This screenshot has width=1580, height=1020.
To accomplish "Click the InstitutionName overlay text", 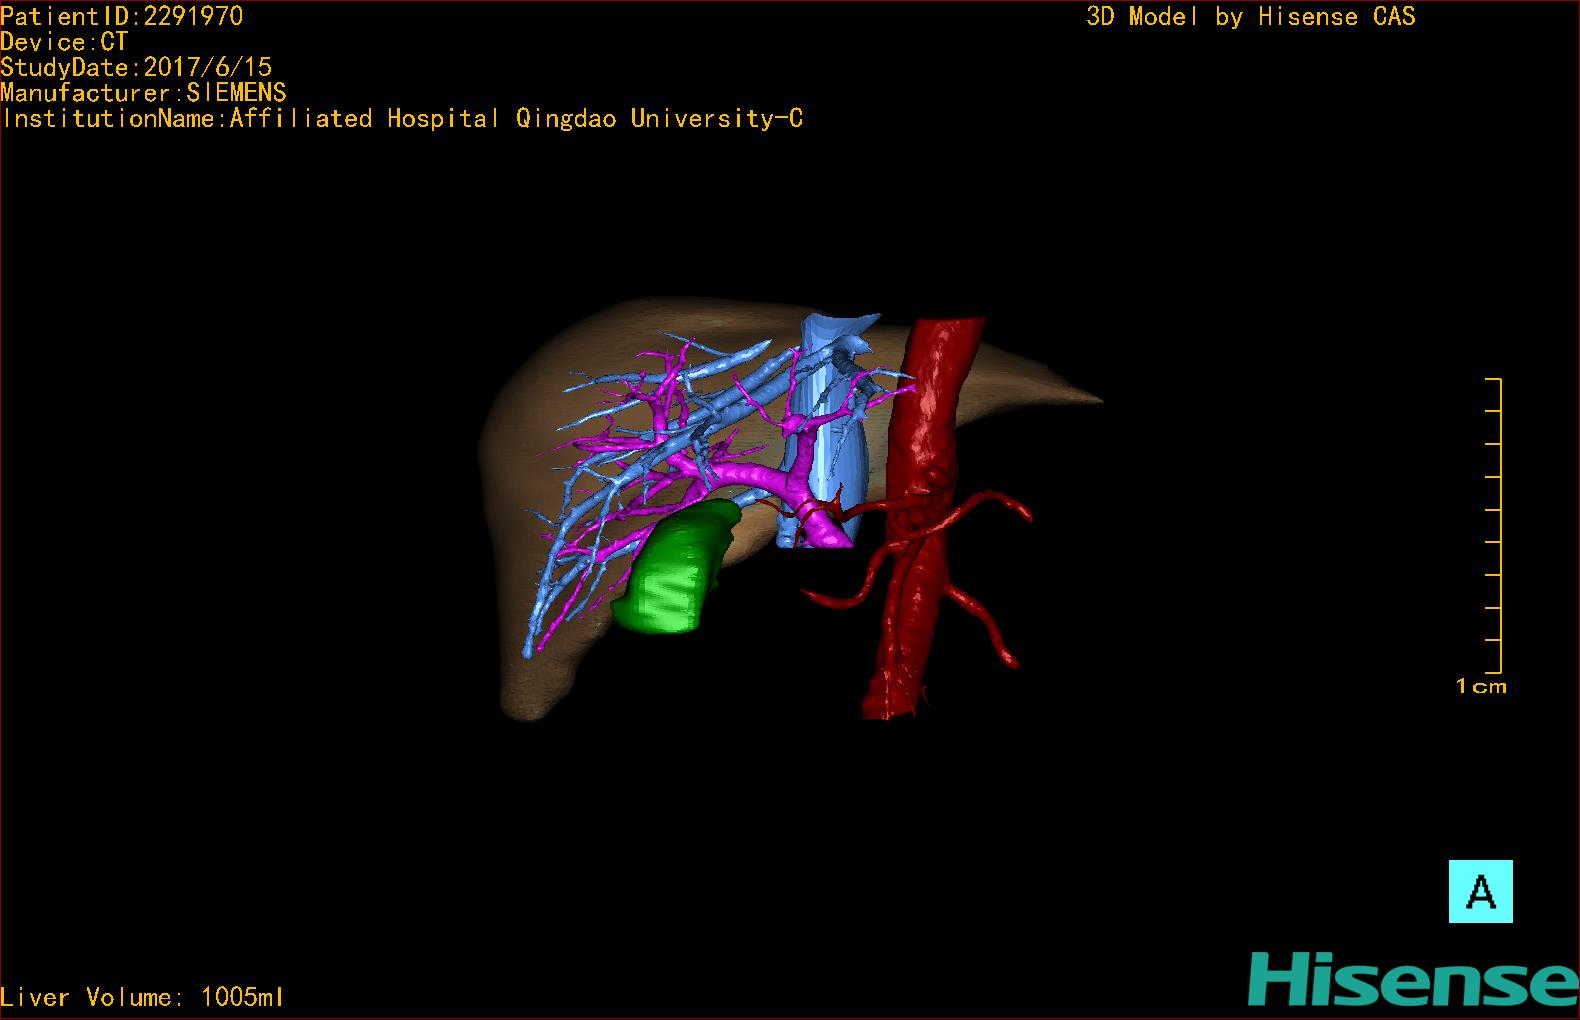I will (x=402, y=119).
